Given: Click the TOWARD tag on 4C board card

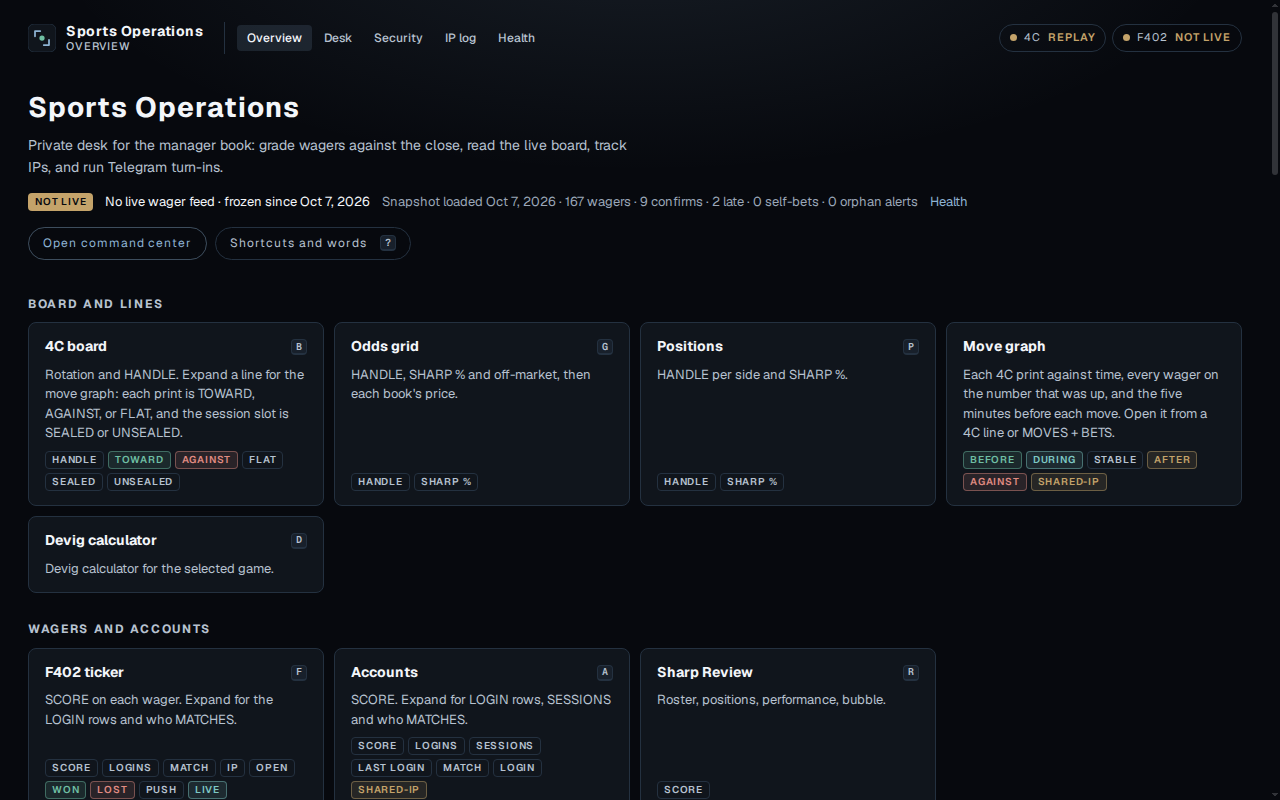Looking at the screenshot, I should coord(139,460).
